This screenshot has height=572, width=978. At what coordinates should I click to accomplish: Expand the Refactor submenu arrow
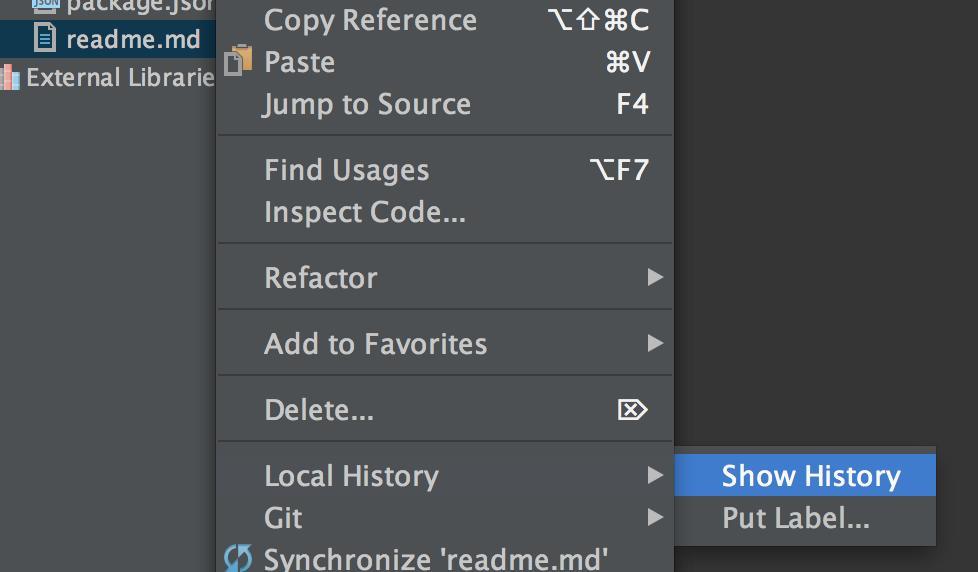click(655, 277)
